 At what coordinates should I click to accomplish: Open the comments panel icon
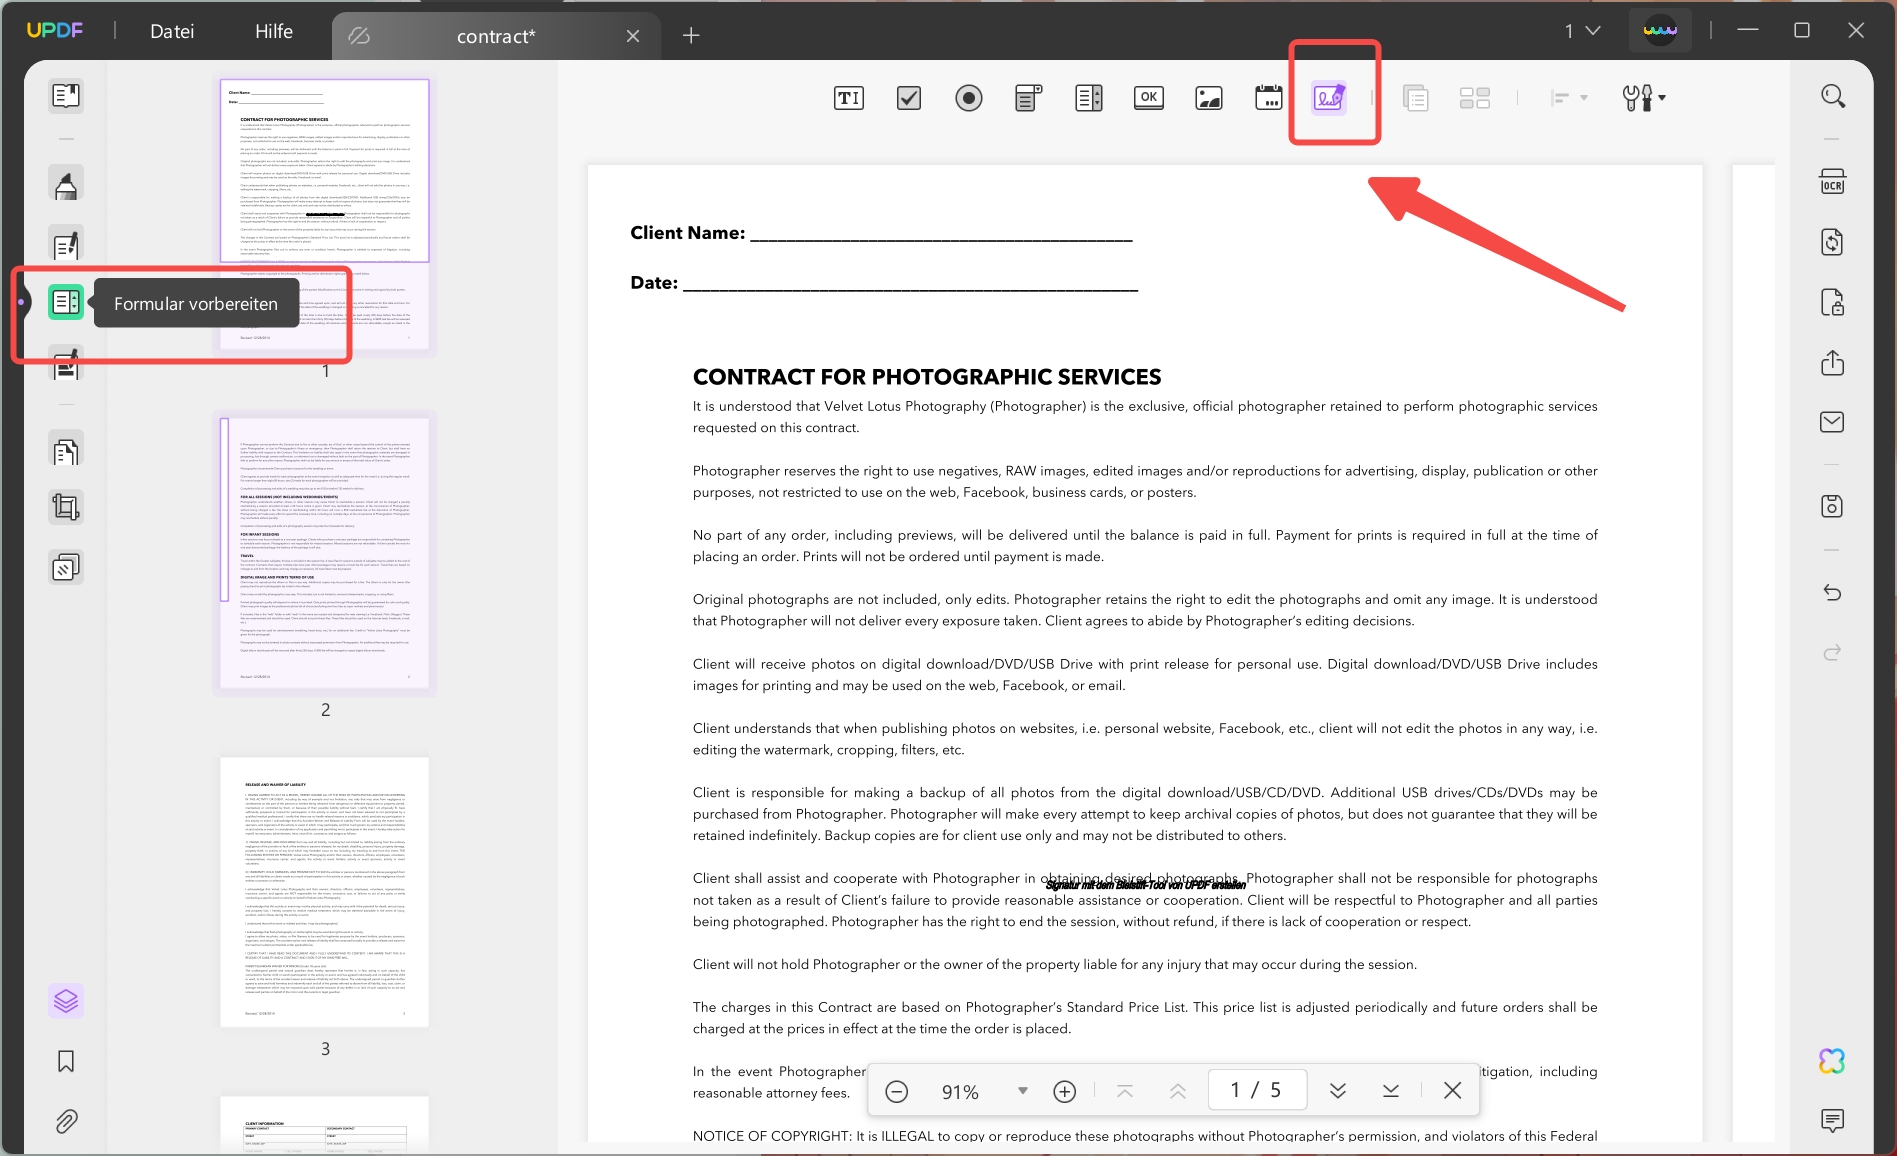(x=1832, y=1120)
